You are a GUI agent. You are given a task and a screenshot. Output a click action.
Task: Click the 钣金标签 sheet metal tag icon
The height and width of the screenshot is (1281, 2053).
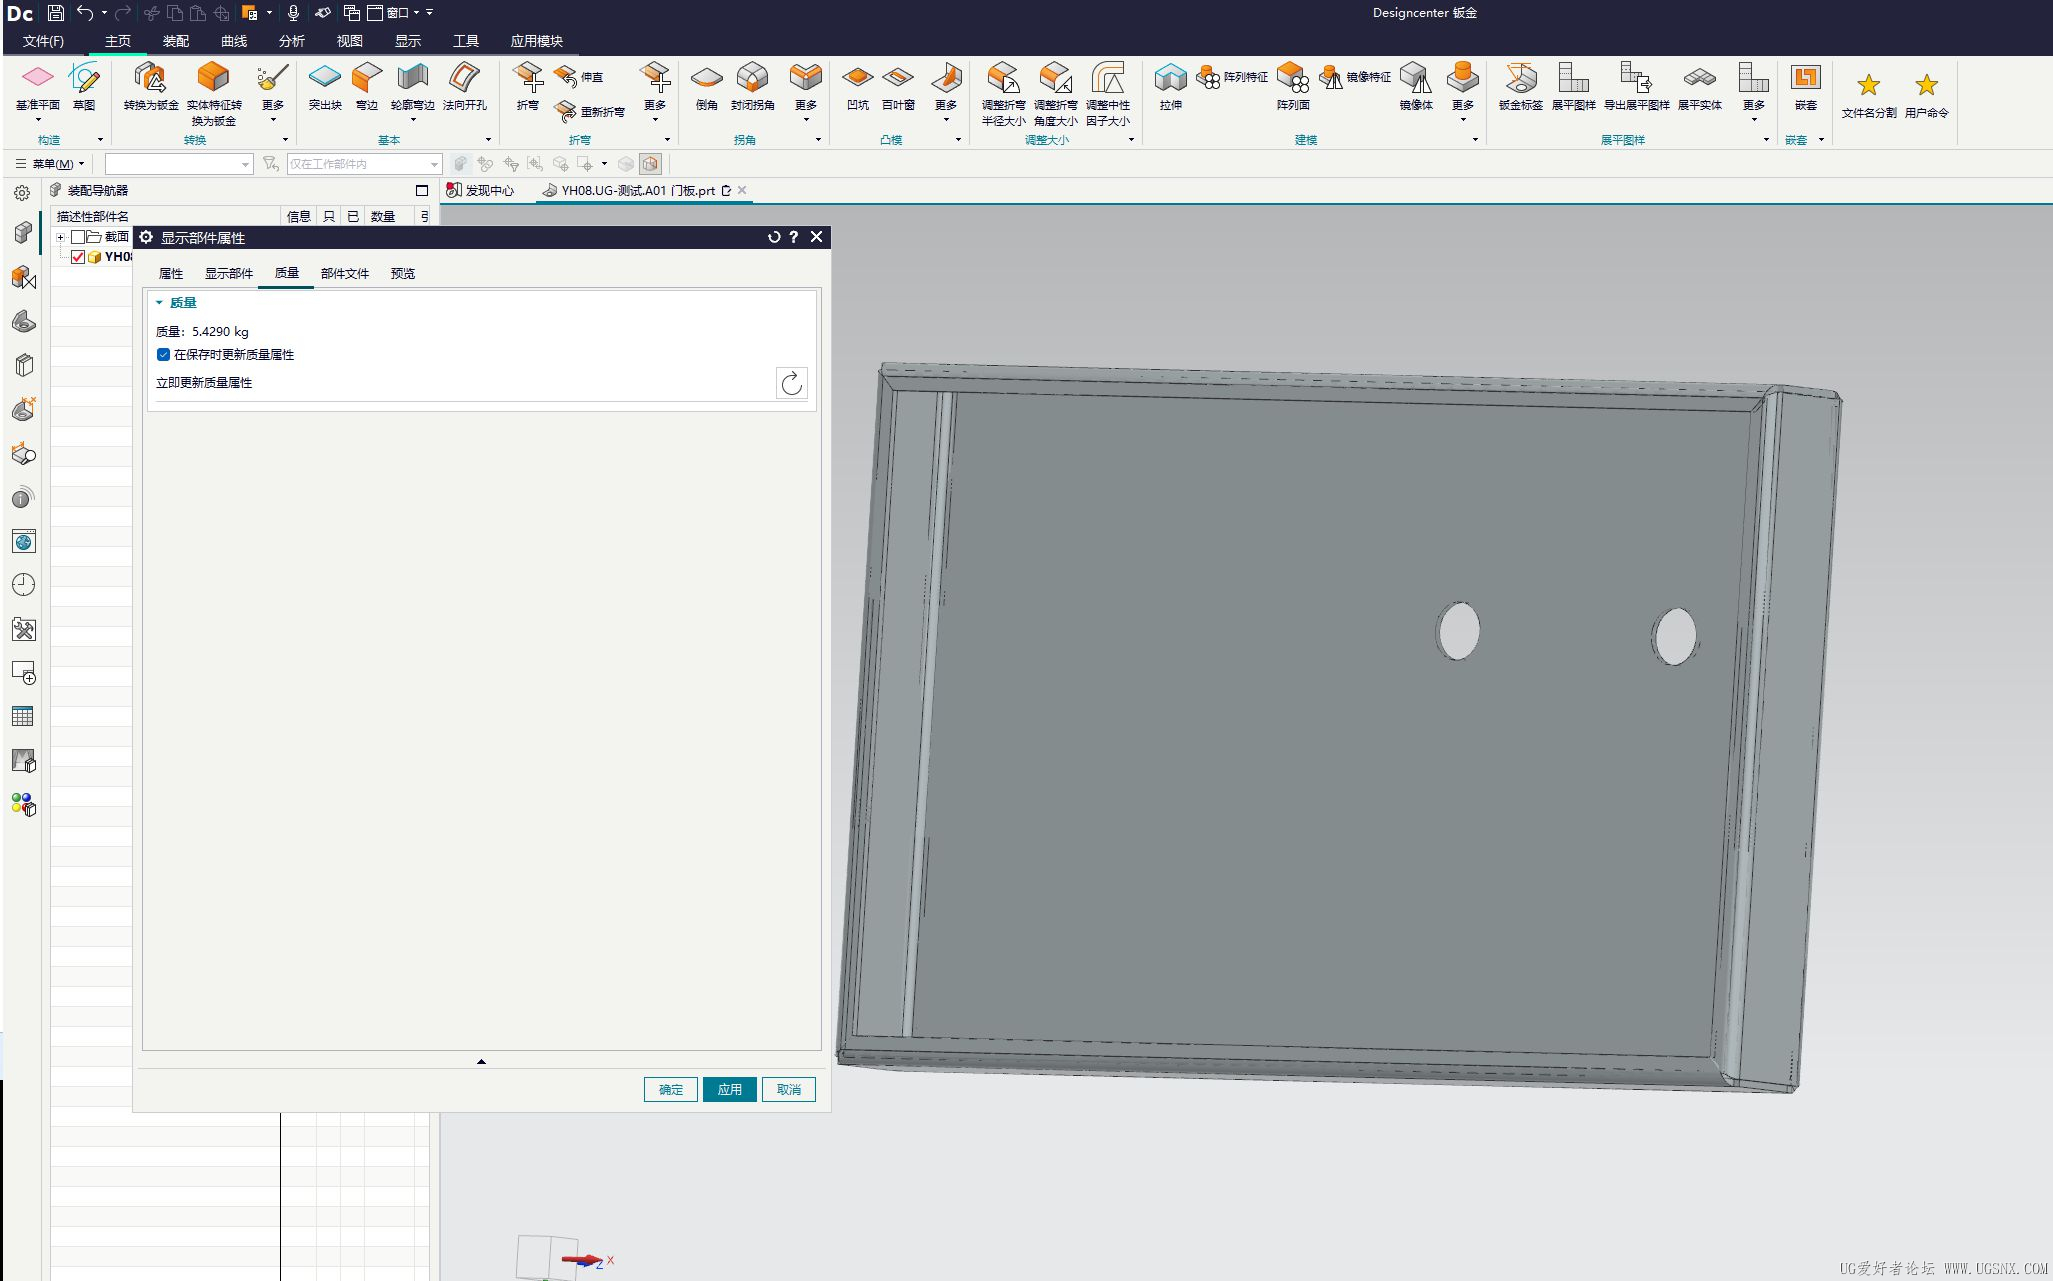coord(1520,86)
